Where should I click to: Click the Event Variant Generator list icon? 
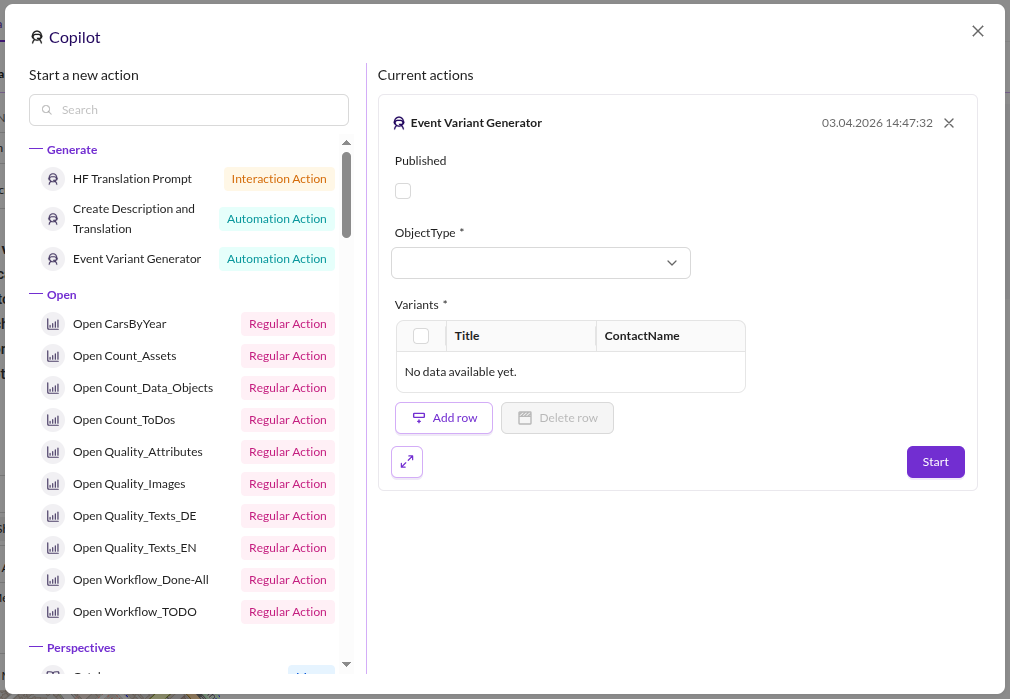(53, 259)
